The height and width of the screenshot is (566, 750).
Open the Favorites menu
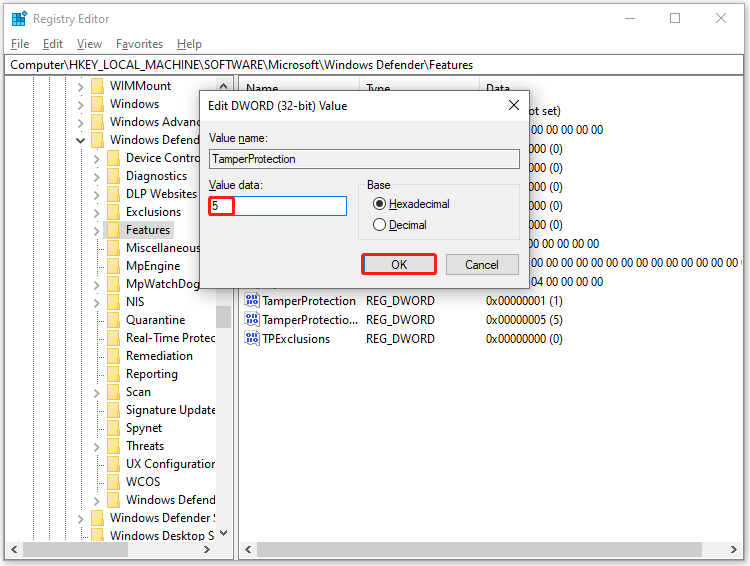click(x=139, y=44)
